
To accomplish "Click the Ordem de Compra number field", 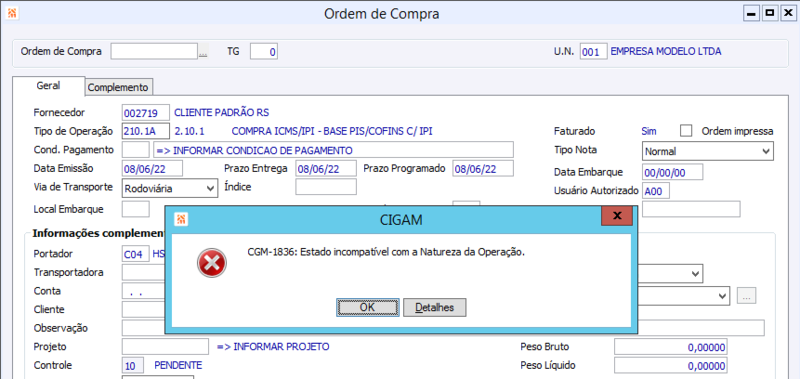I will point(154,52).
